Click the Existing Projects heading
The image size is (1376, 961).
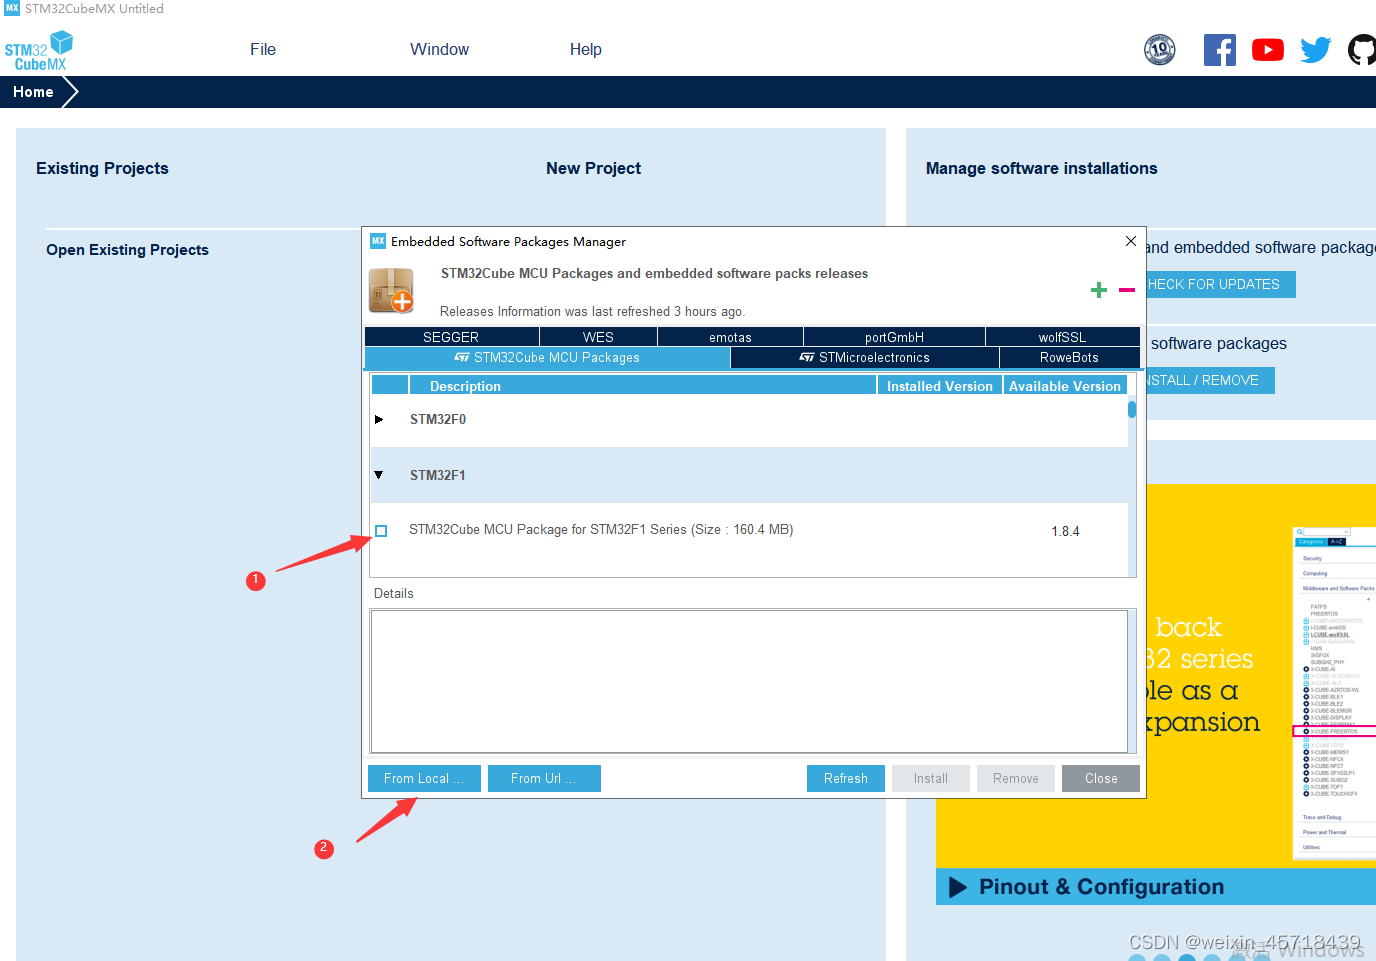pyautogui.click(x=102, y=168)
